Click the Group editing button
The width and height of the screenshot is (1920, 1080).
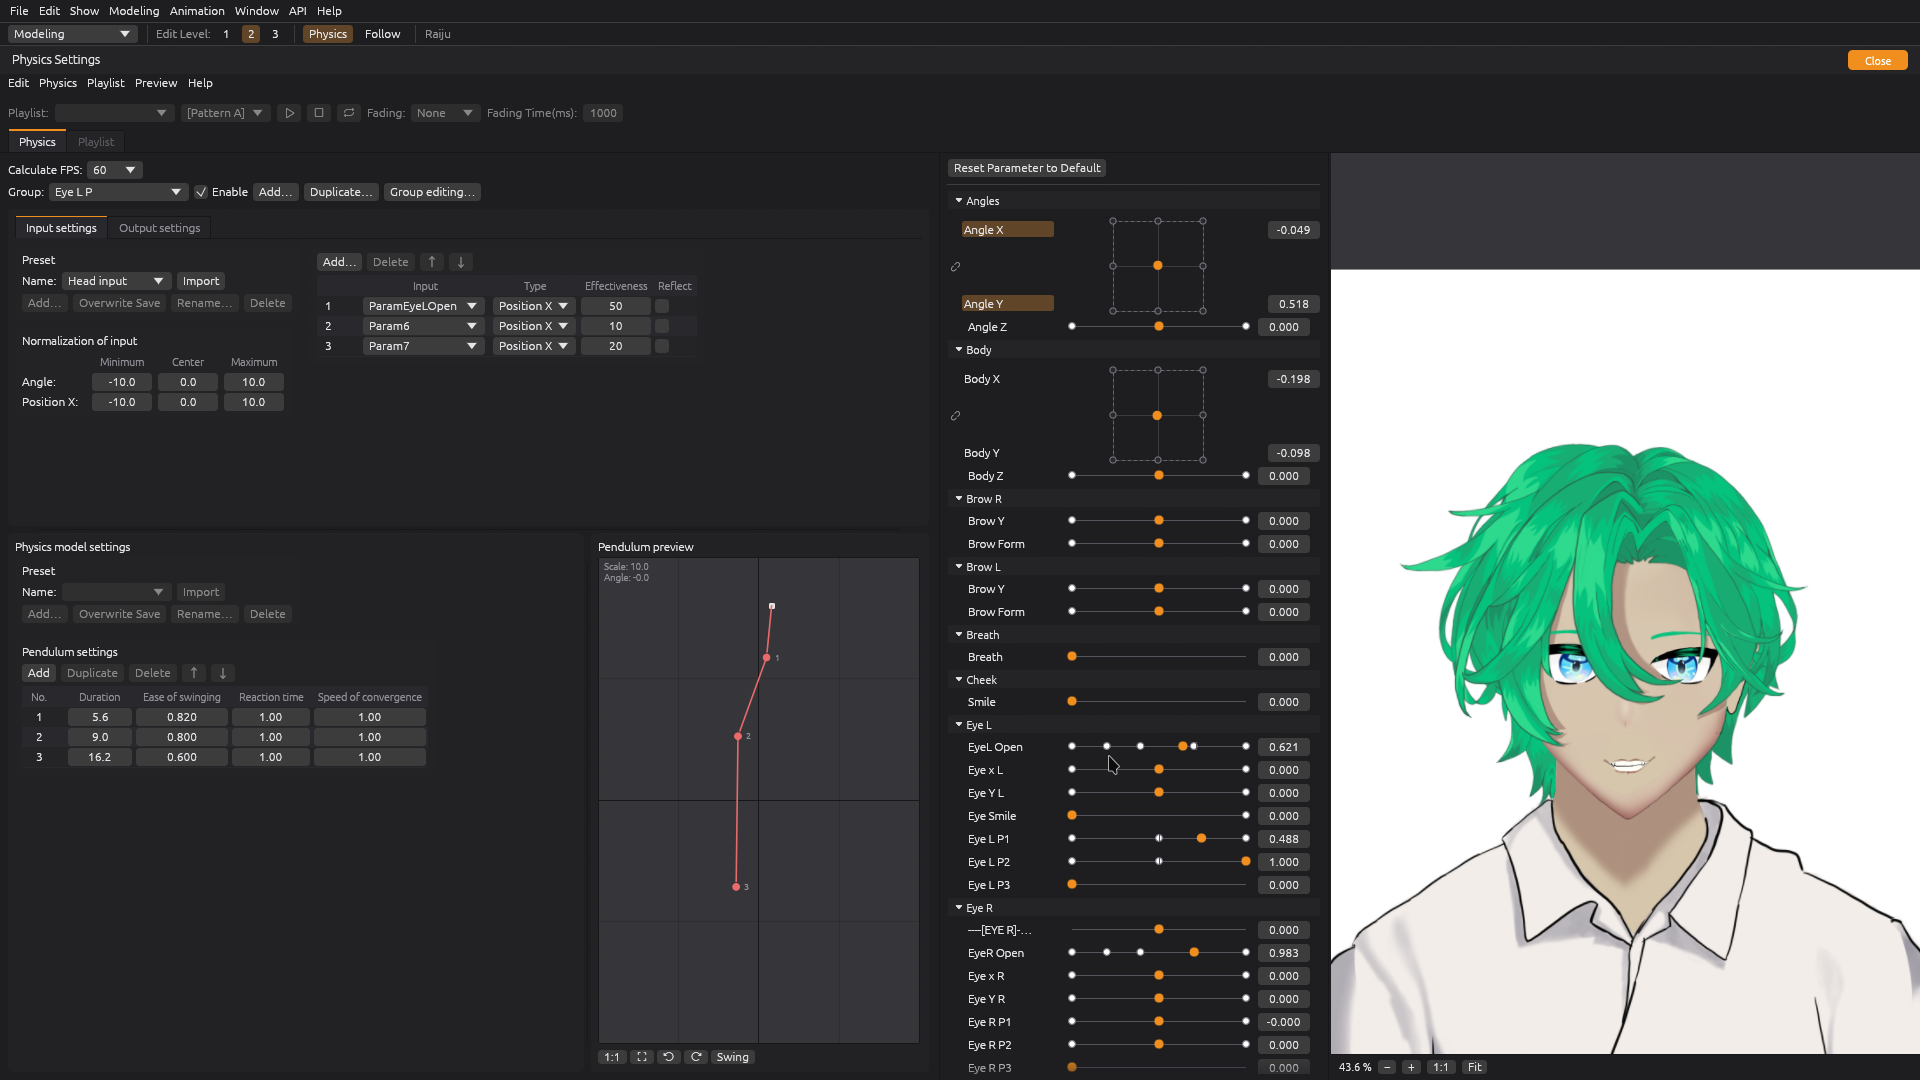(x=432, y=192)
